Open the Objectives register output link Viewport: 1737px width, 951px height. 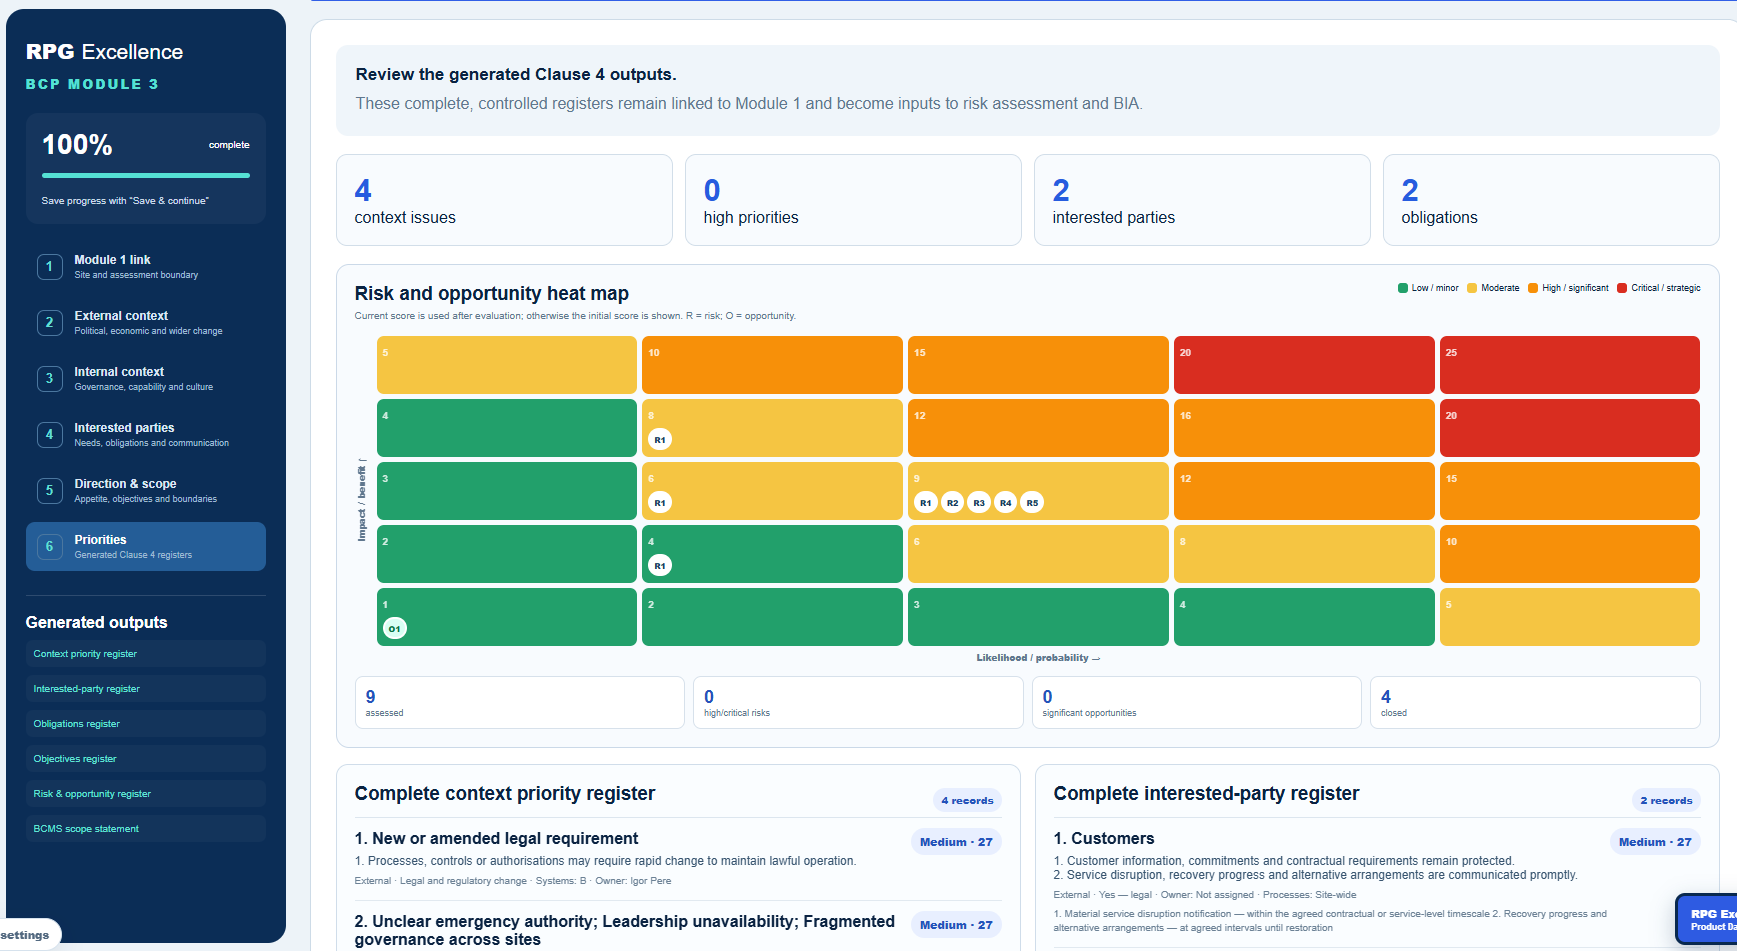[146, 758]
